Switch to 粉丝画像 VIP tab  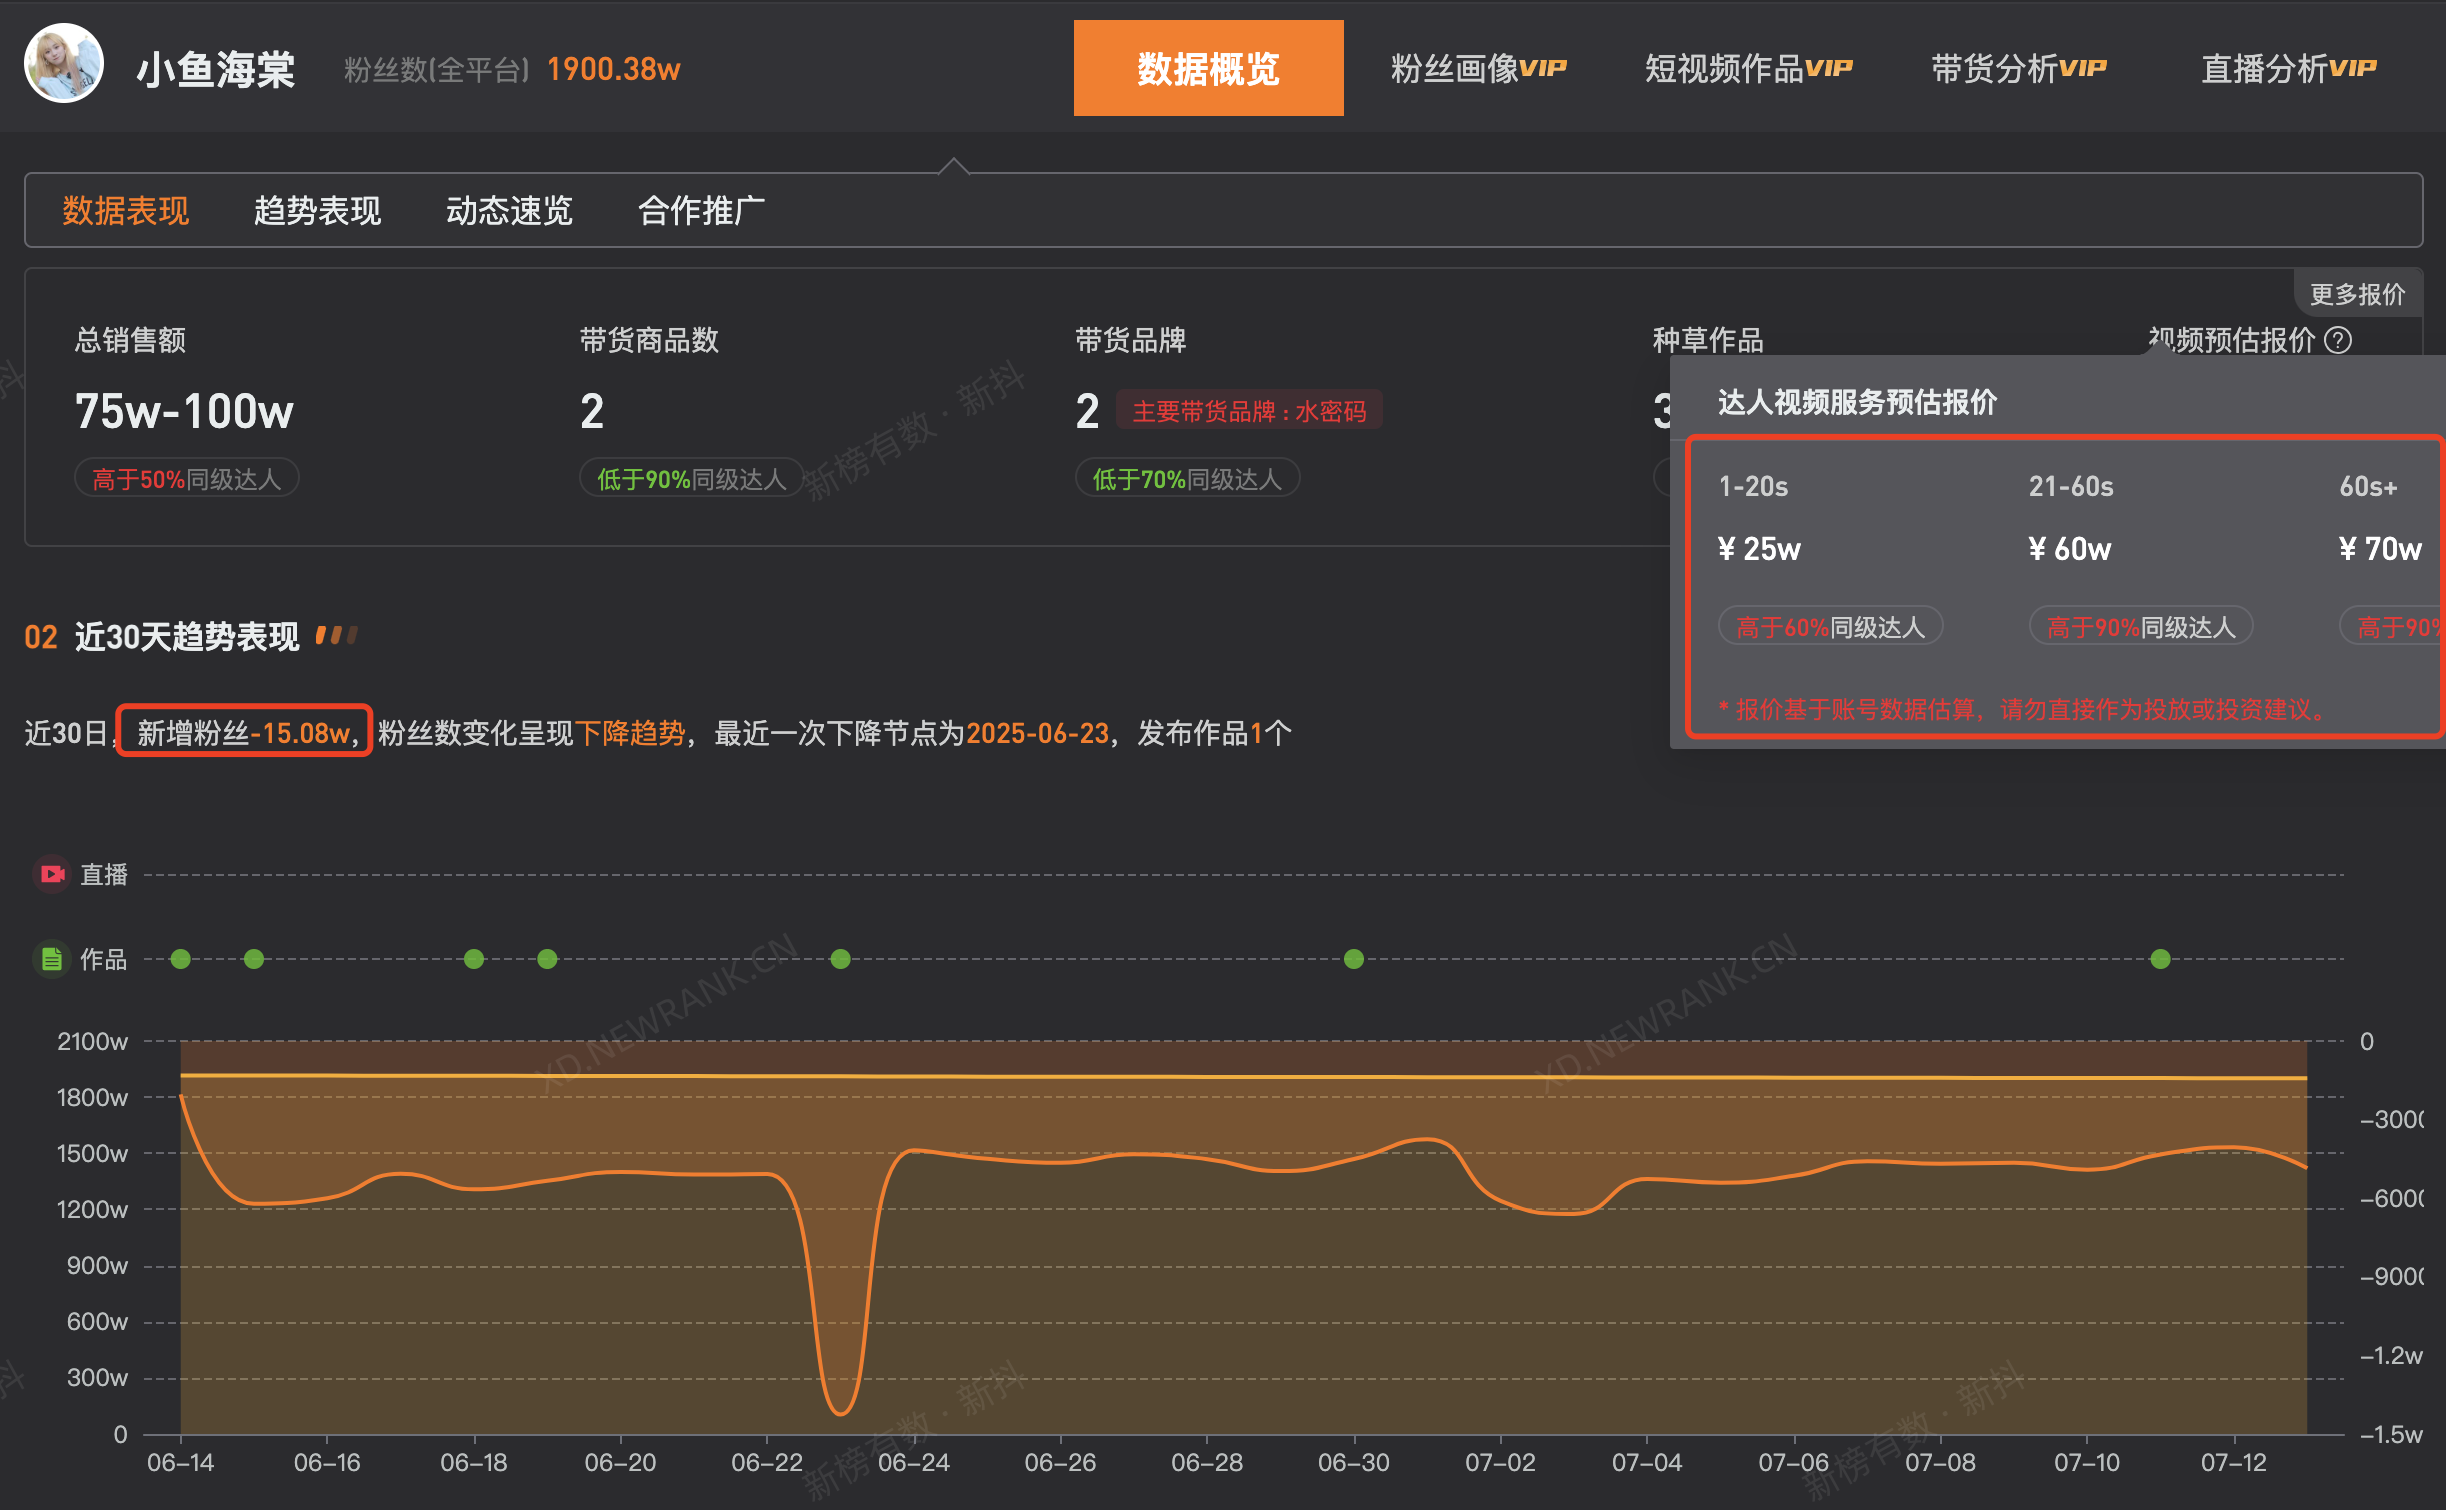tap(1478, 68)
